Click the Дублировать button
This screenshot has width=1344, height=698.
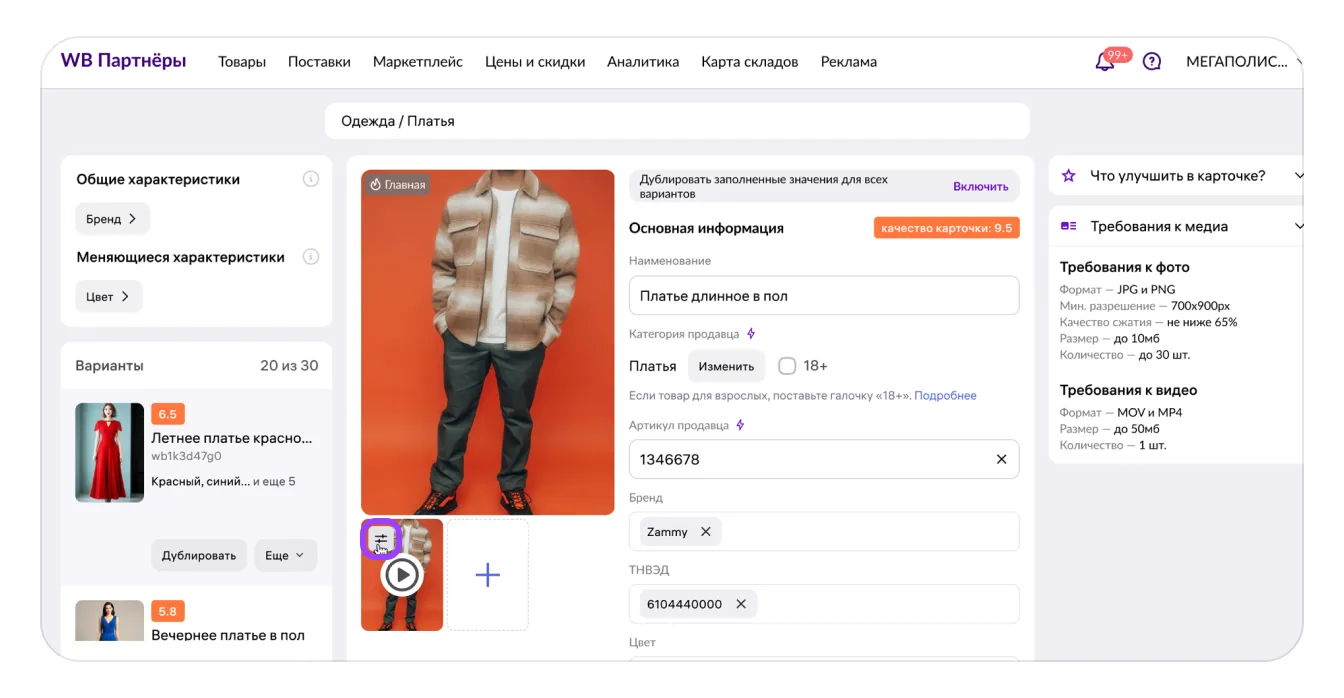click(199, 555)
